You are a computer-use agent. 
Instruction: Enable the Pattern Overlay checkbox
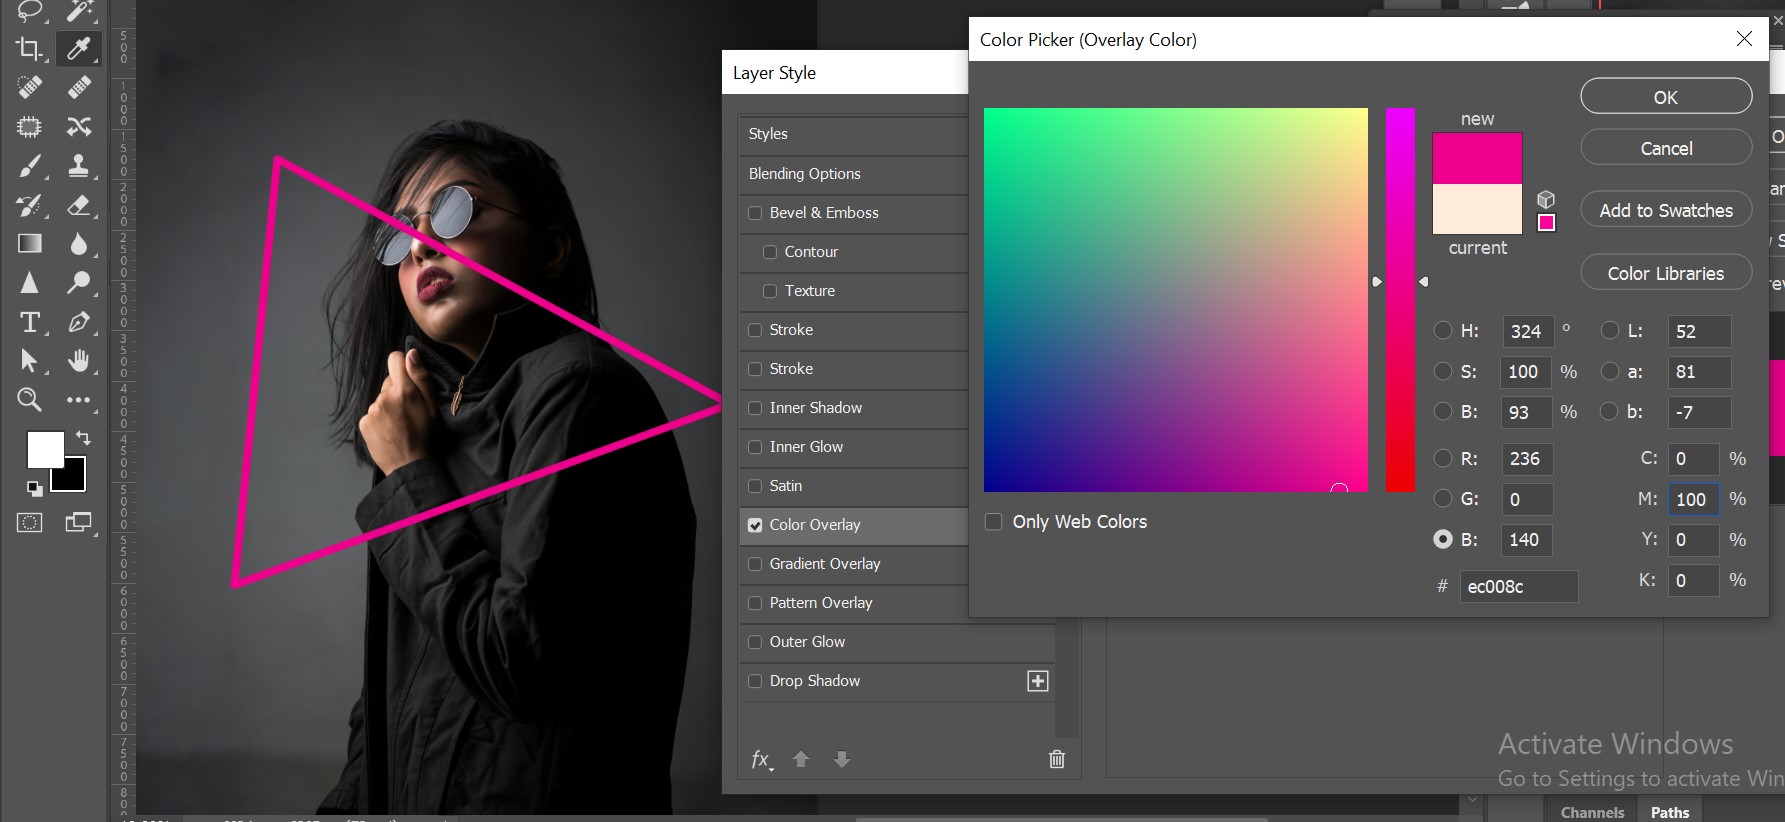[x=755, y=603]
